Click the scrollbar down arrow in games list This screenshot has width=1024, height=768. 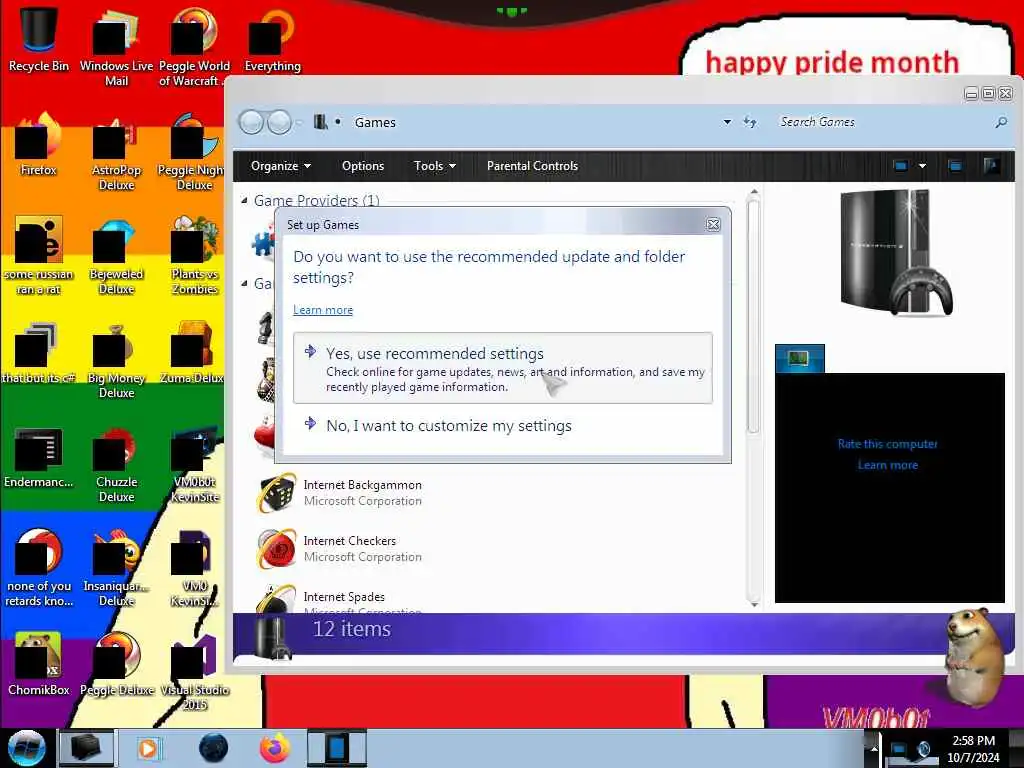754,604
